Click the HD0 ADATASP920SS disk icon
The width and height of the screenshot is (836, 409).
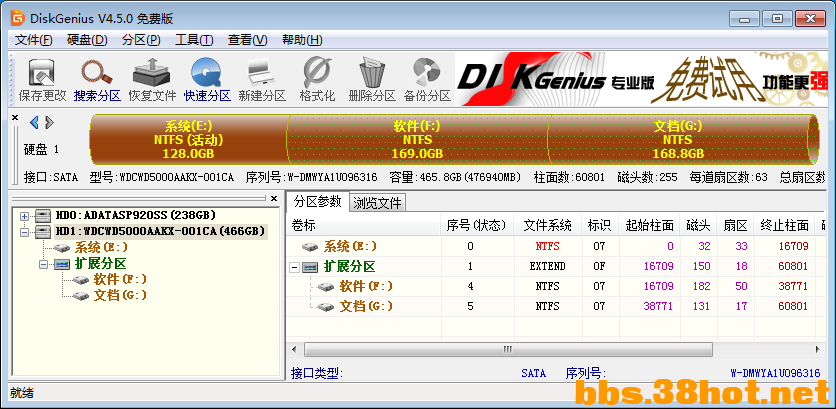pyautogui.click(x=43, y=216)
